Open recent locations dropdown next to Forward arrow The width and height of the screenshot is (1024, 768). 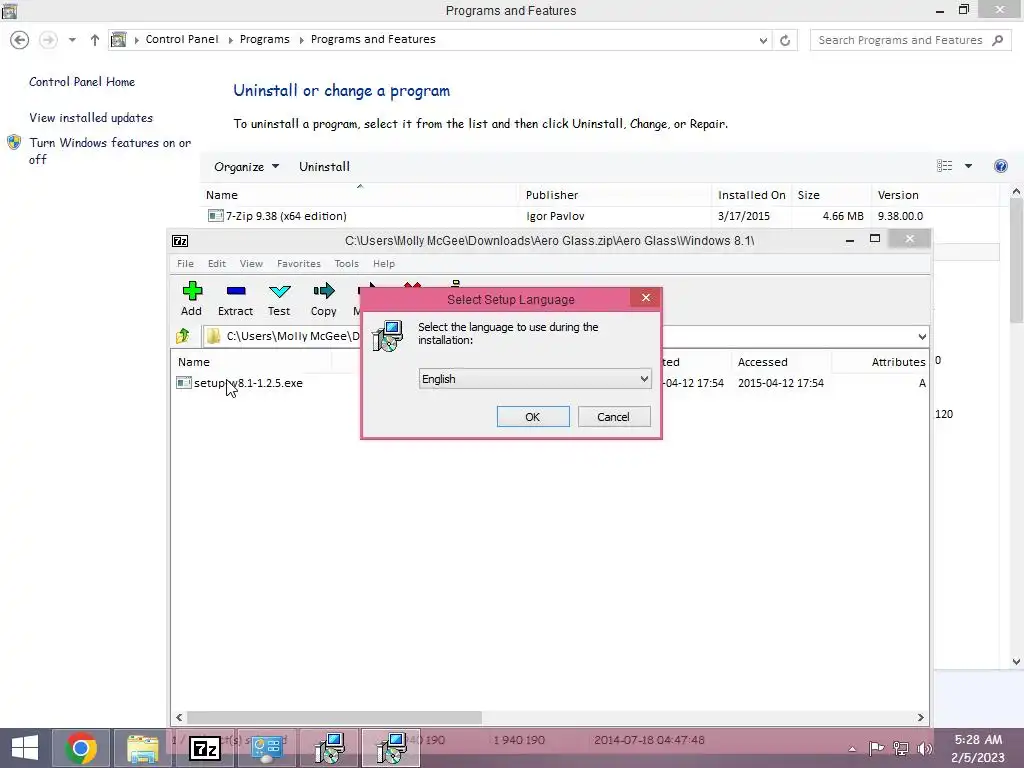coord(72,40)
